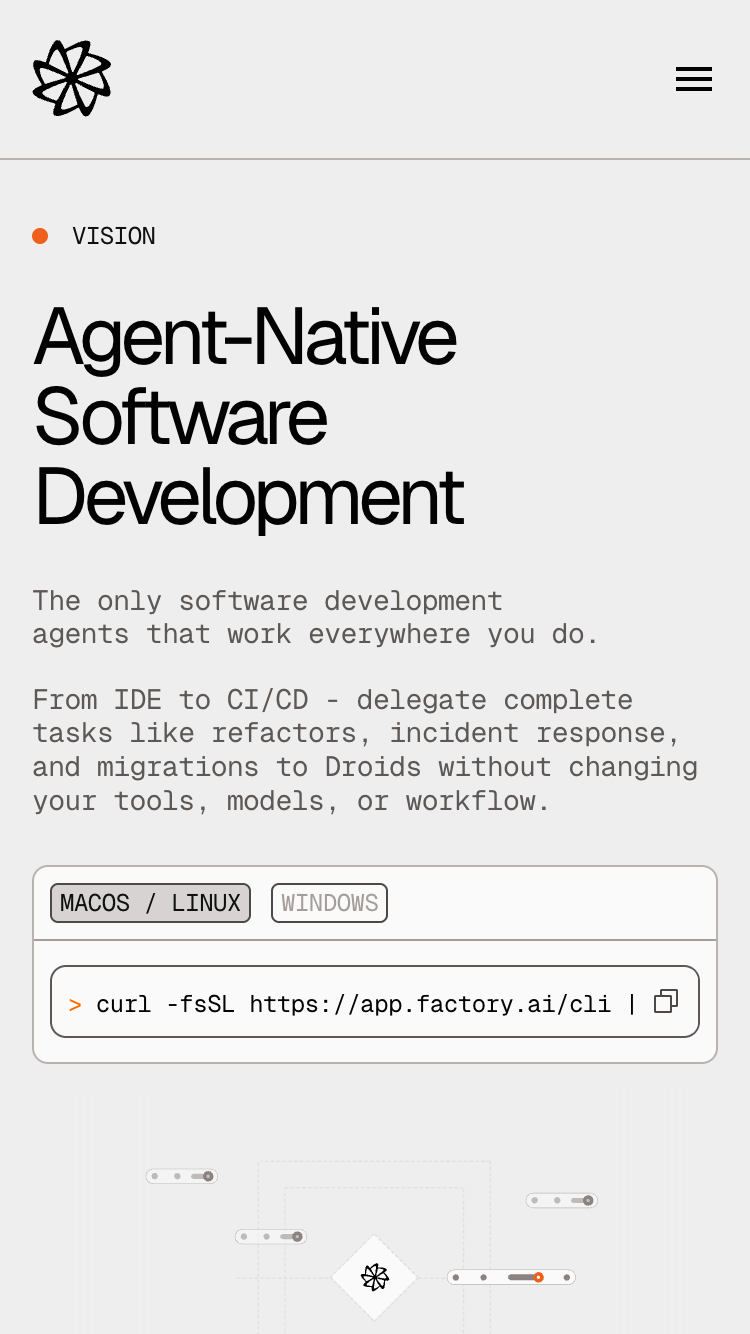Click the orange prompt chevron before curl
Screen dimensions: 750x1334
[x=75, y=1004]
